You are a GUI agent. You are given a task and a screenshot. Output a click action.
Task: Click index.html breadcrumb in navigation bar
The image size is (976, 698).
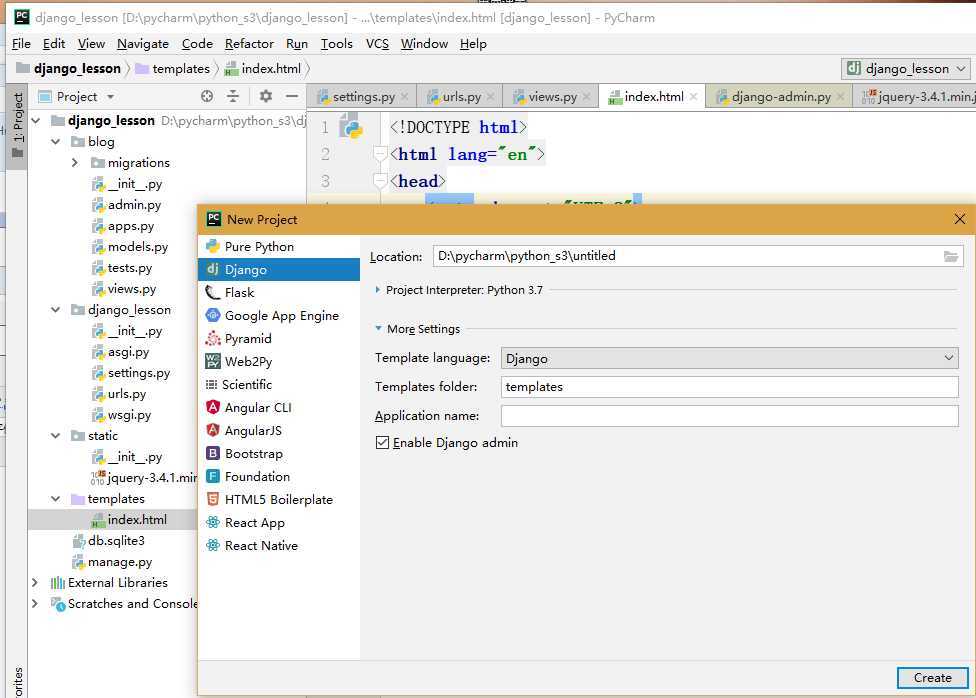click(x=263, y=69)
